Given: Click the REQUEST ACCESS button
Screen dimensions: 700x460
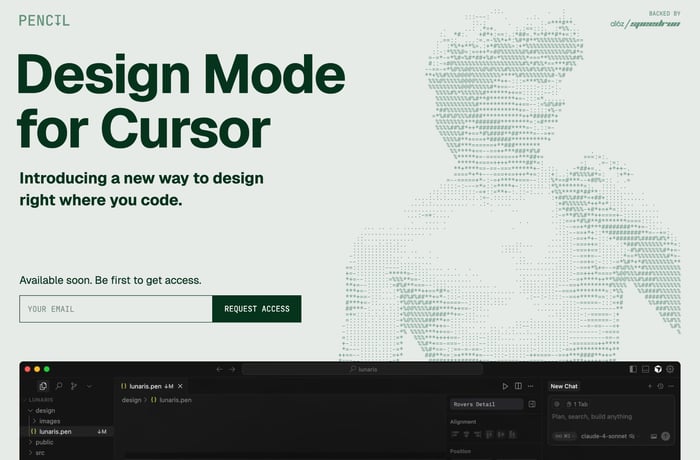Looking at the screenshot, I should [x=257, y=309].
